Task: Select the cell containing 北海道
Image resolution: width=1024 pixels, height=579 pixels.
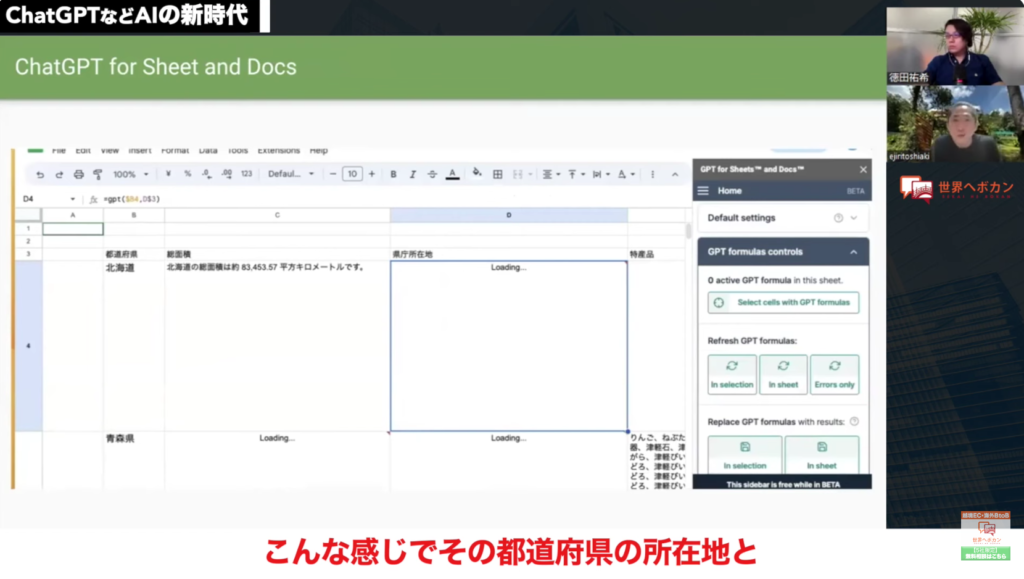Action: click(134, 346)
